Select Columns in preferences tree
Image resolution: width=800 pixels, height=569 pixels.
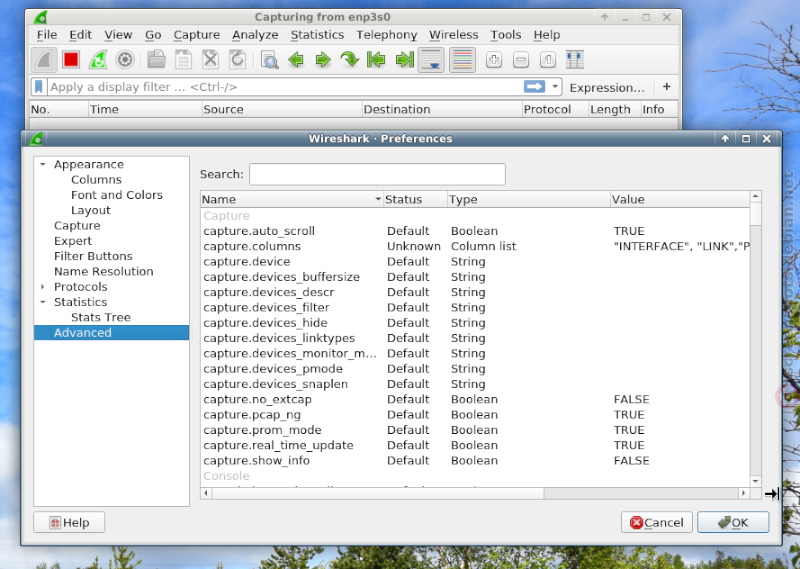pos(96,180)
